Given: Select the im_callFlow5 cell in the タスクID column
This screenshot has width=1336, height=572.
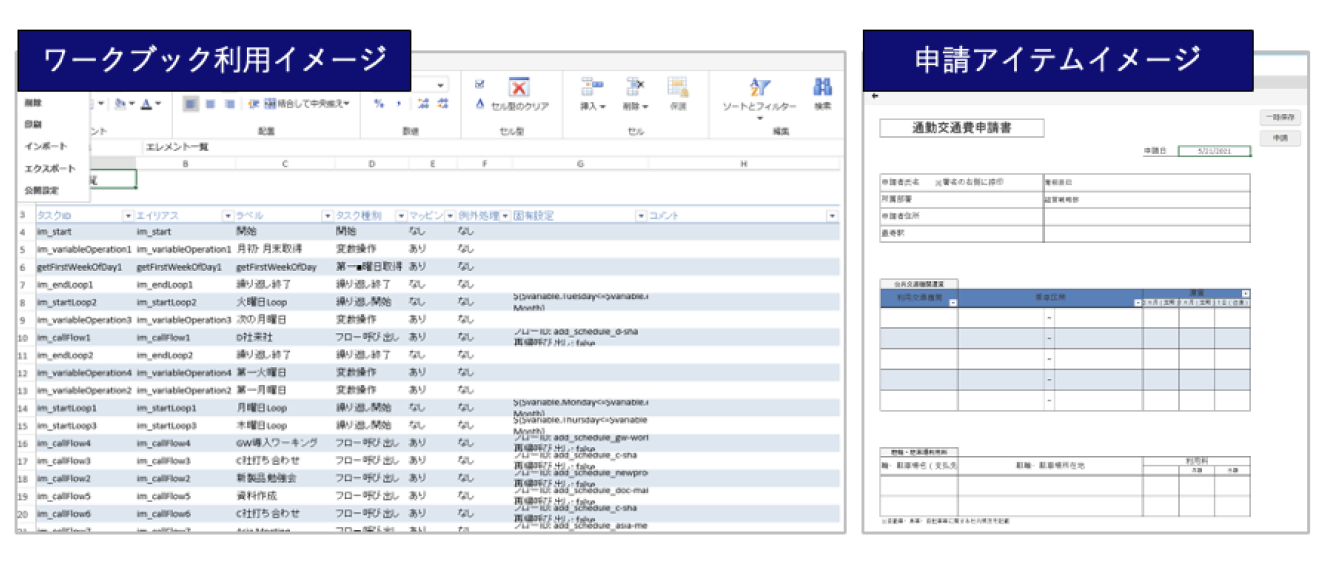Looking at the screenshot, I should (85, 496).
